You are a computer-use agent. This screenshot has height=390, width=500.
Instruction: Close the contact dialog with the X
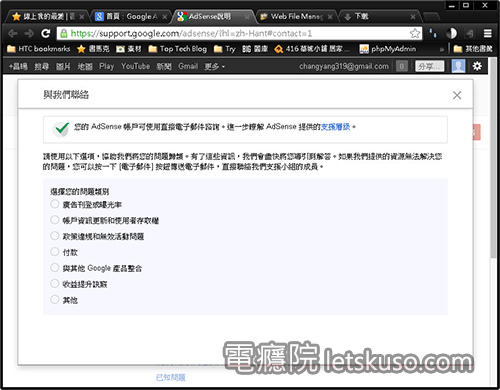(x=457, y=95)
